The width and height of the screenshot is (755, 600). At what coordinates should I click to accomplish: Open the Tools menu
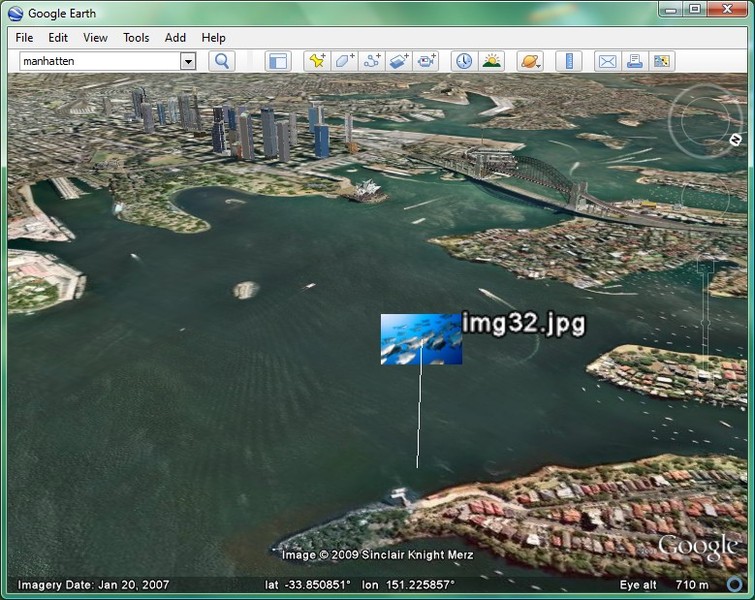pyautogui.click(x=136, y=38)
